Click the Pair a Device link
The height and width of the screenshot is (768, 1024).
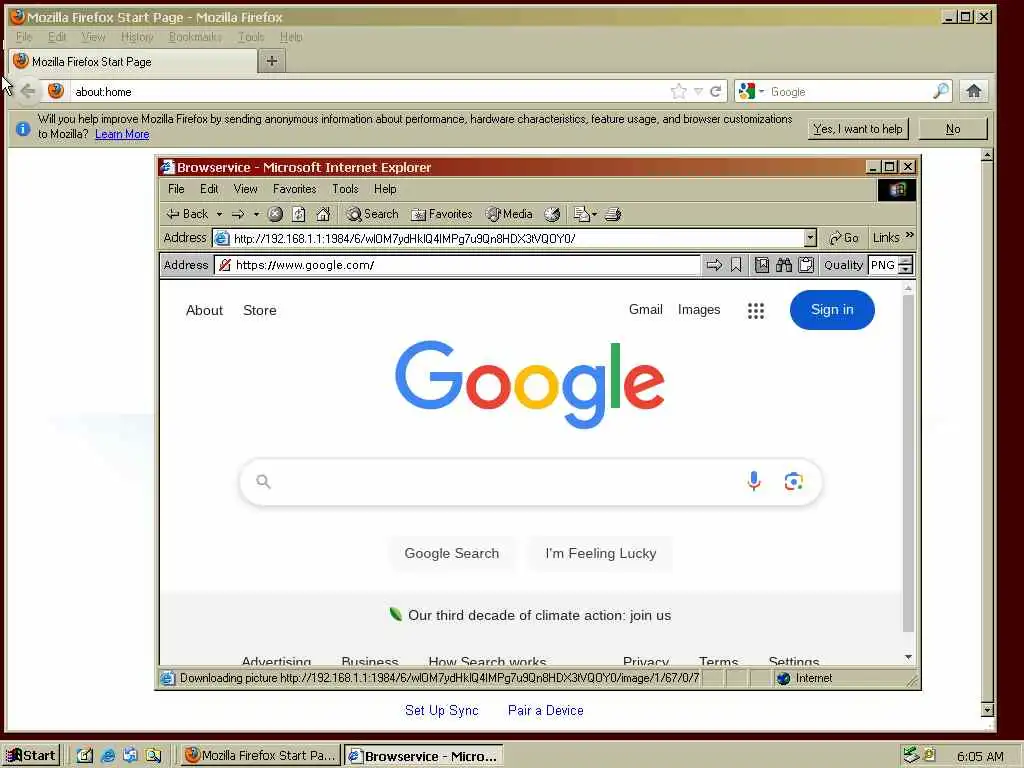(x=546, y=711)
